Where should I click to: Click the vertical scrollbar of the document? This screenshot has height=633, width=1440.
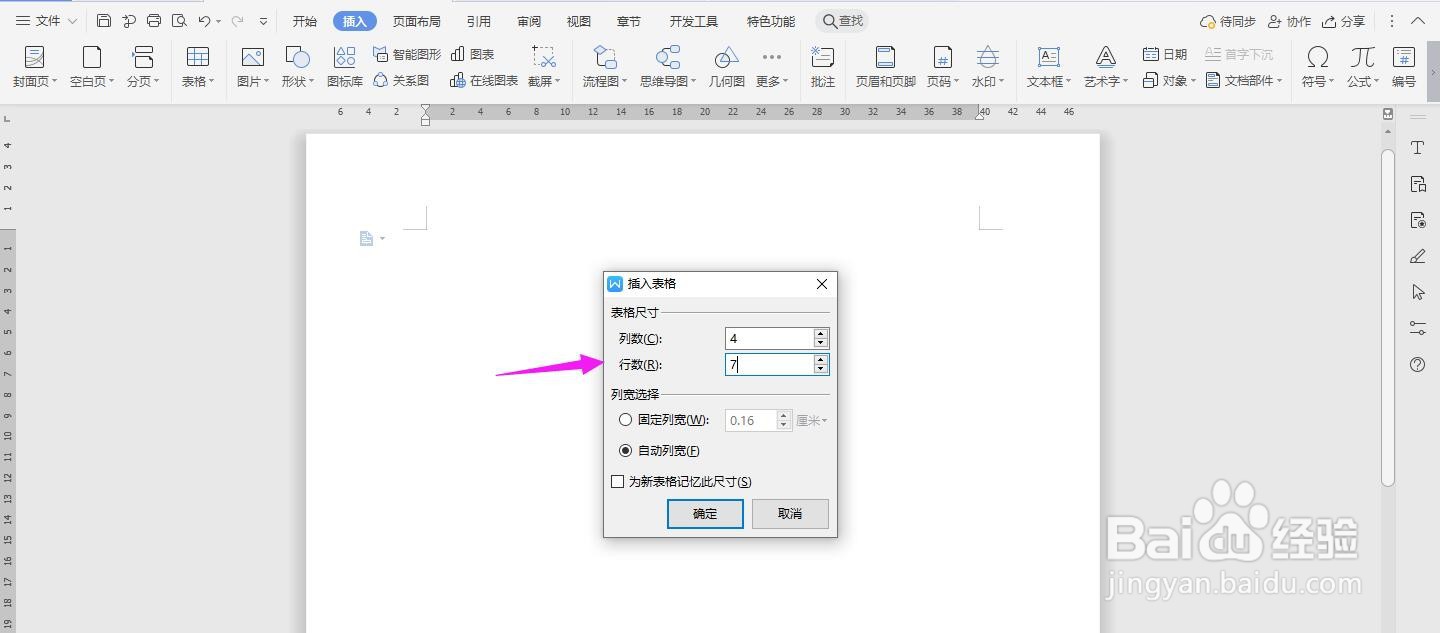(1388, 317)
